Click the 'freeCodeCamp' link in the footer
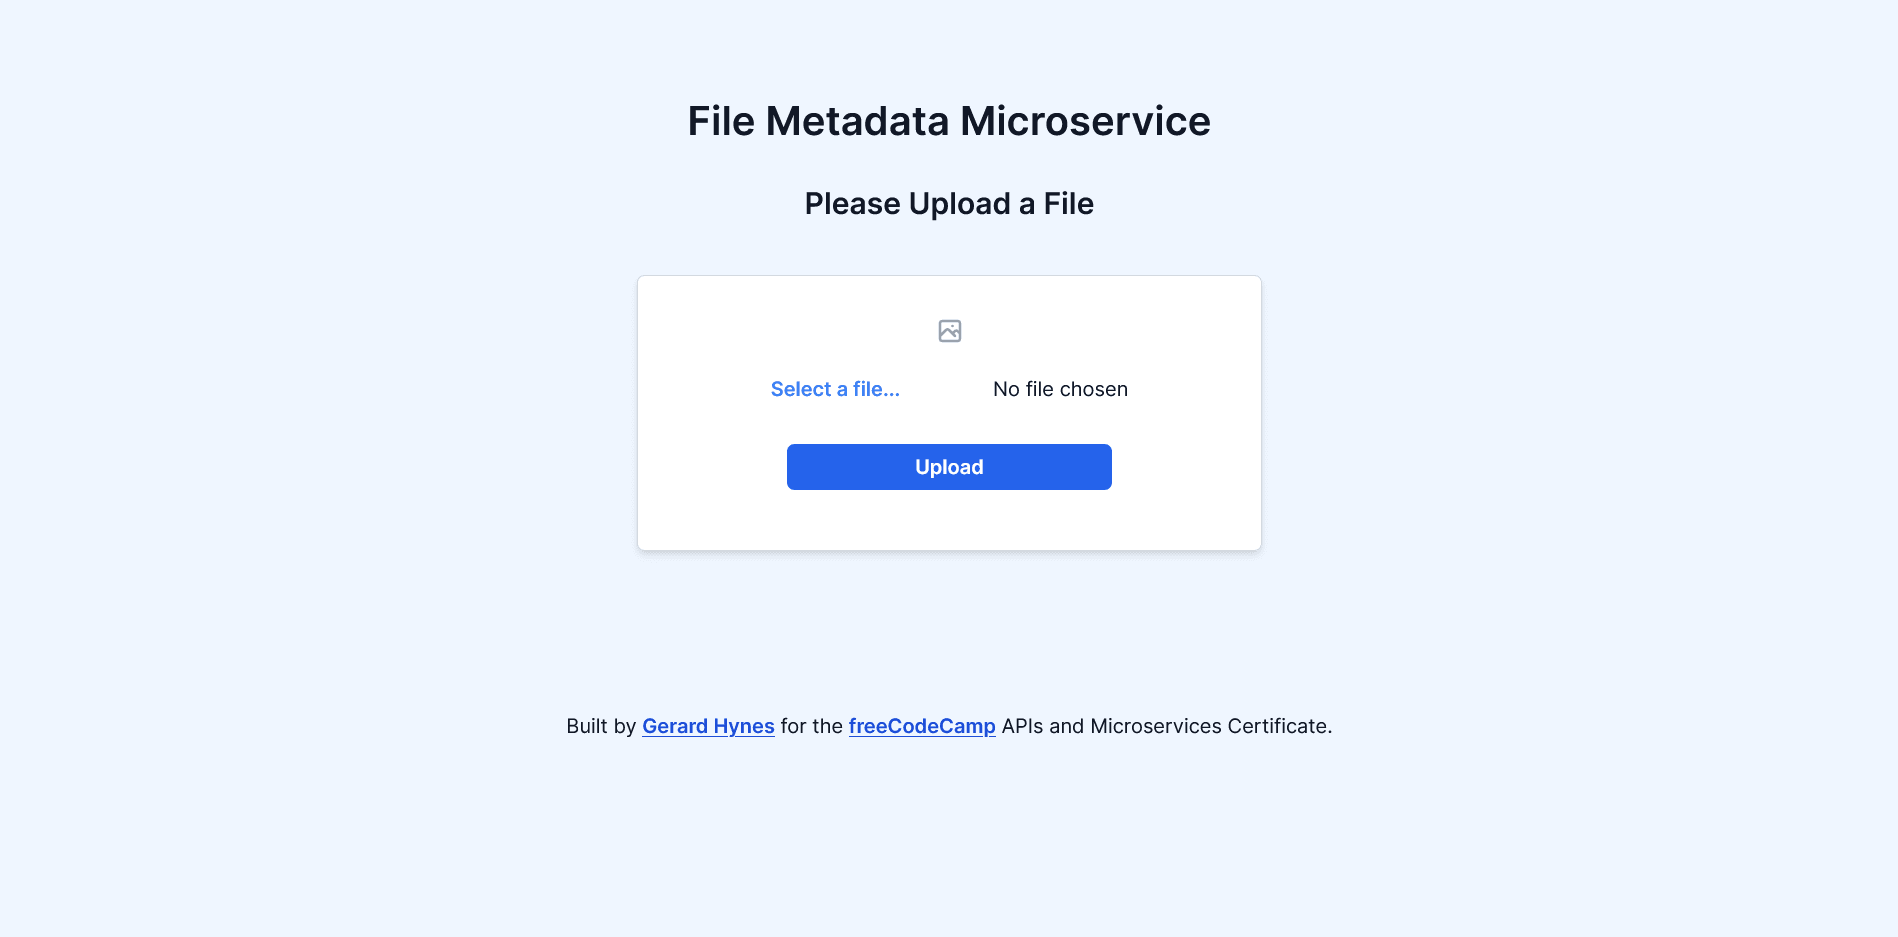The height and width of the screenshot is (937, 1898). 921,726
